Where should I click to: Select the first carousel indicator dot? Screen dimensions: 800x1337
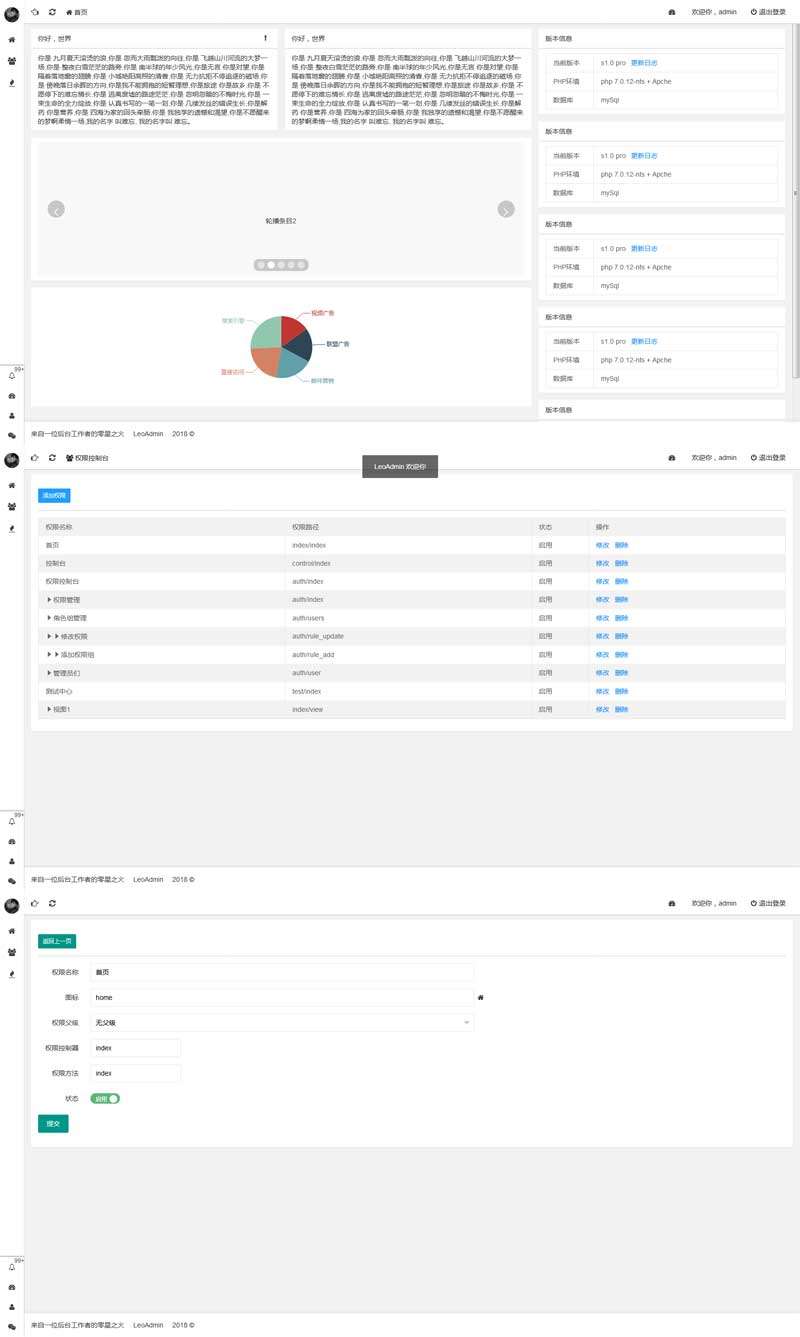(260, 265)
